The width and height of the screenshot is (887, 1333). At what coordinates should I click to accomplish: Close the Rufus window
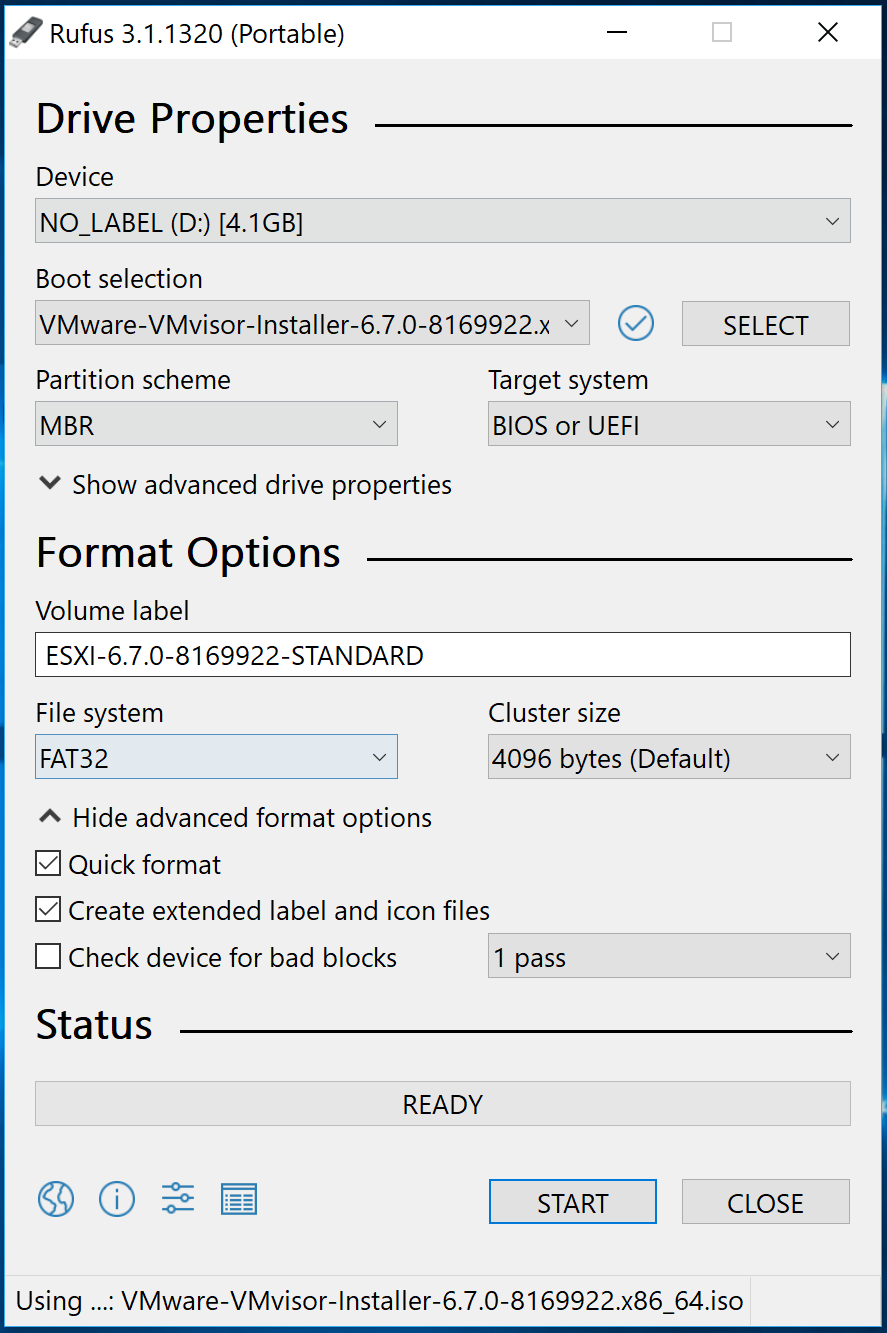click(828, 33)
